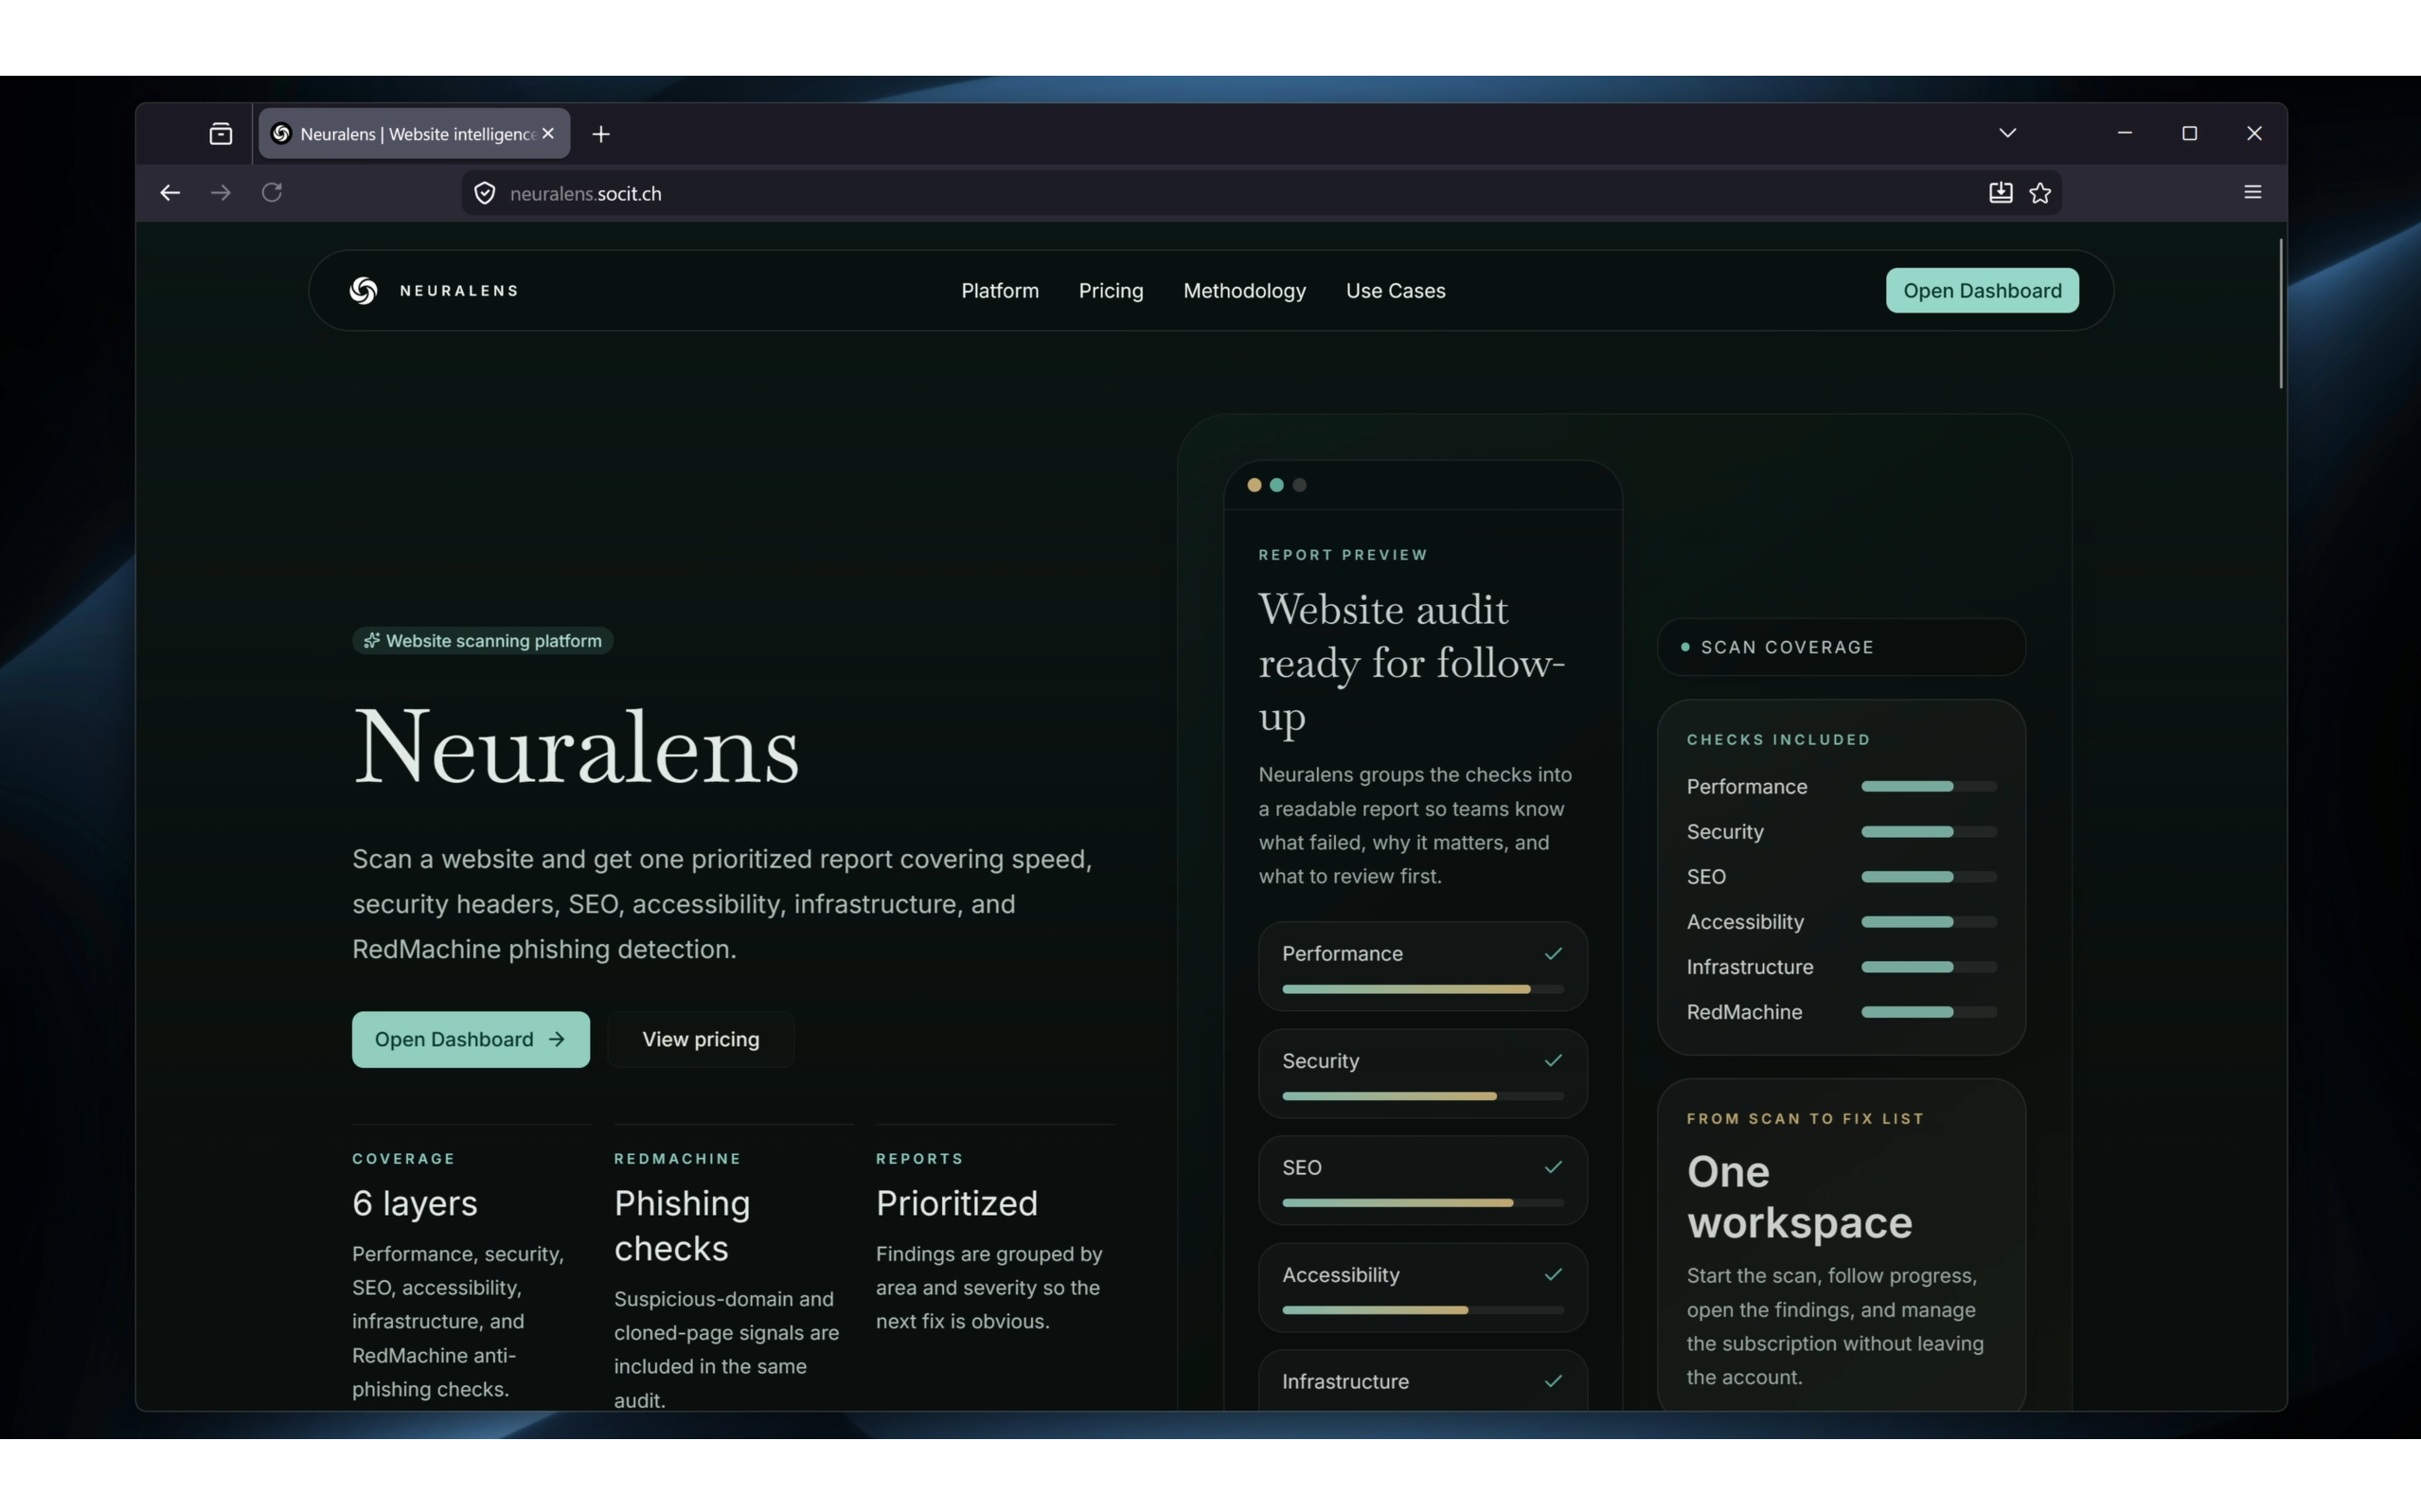This screenshot has width=2421, height=1512.
Task: Open the Pricing nav item
Action: tap(1111, 291)
